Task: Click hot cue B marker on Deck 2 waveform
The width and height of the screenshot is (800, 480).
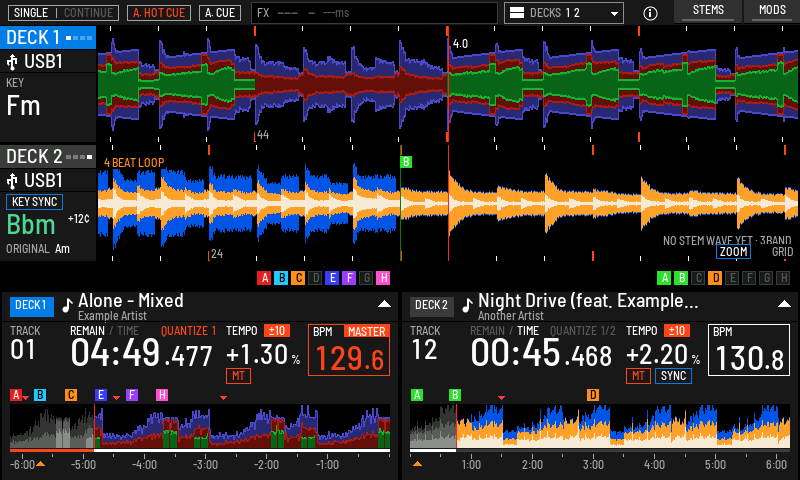Action: click(x=406, y=162)
